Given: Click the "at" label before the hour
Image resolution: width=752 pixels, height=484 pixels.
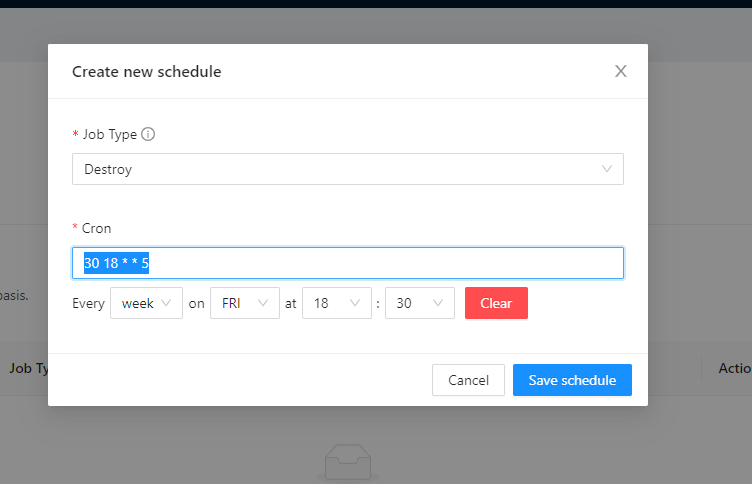Looking at the screenshot, I should [291, 303].
